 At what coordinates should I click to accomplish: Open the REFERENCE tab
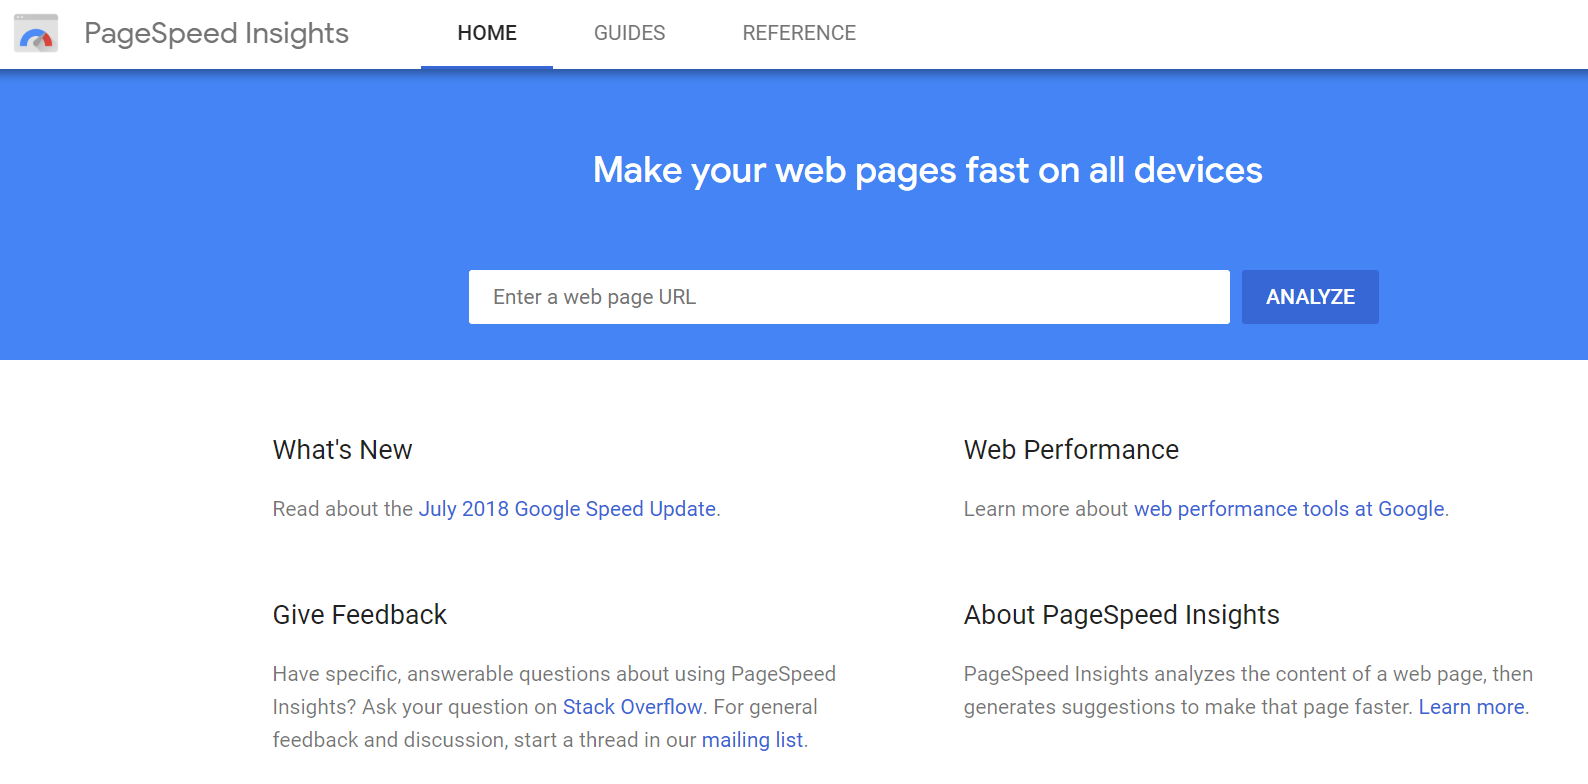click(799, 32)
